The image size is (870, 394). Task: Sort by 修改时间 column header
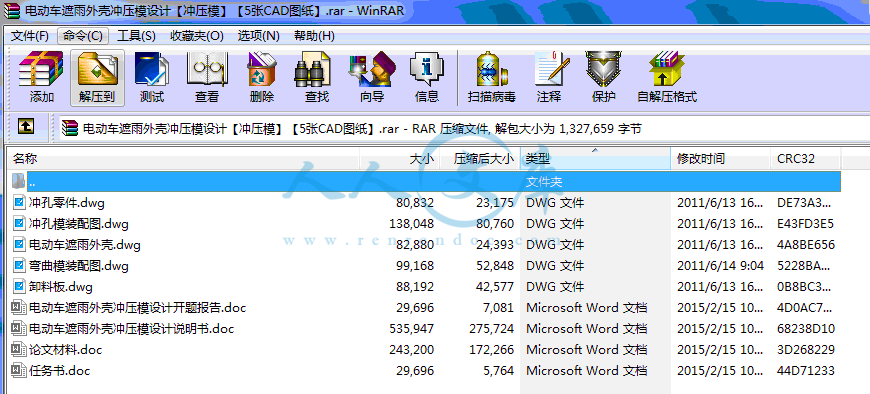(720, 159)
